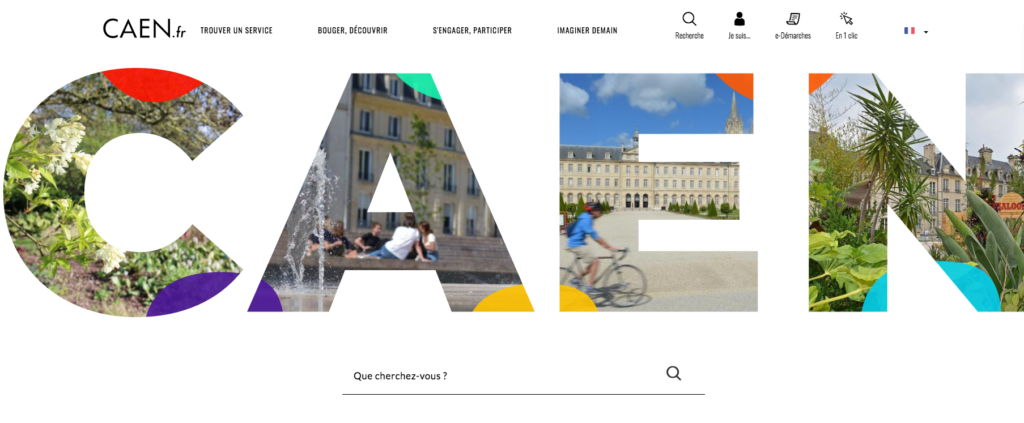The height and width of the screenshot is (423, 1024).
Task: Click the French flag icon
Action: [909, 31]
